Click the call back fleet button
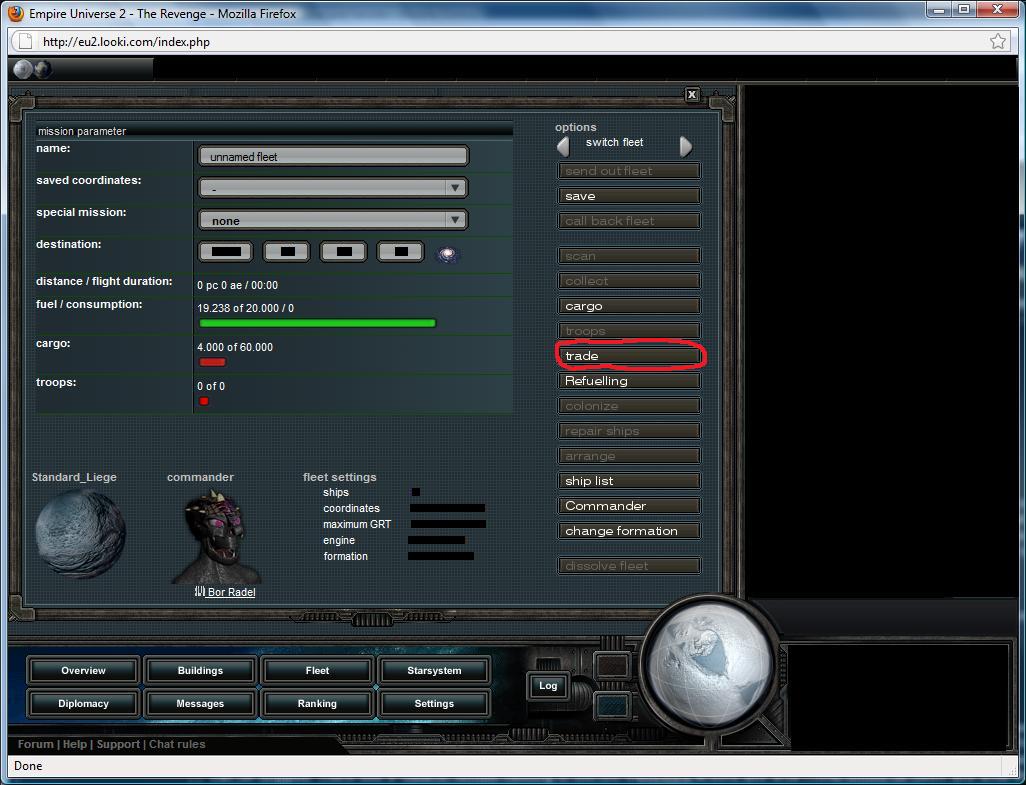Screen dimensions: 1026x785 [629, 220]
